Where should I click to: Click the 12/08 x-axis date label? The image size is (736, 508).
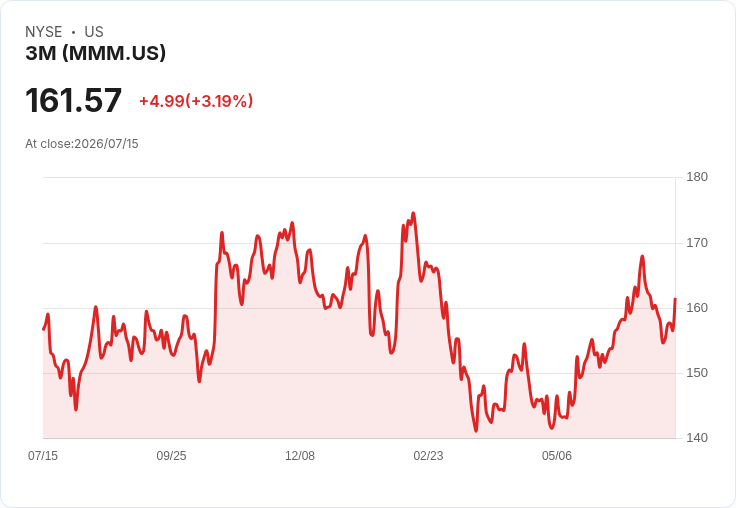point(300,455)
